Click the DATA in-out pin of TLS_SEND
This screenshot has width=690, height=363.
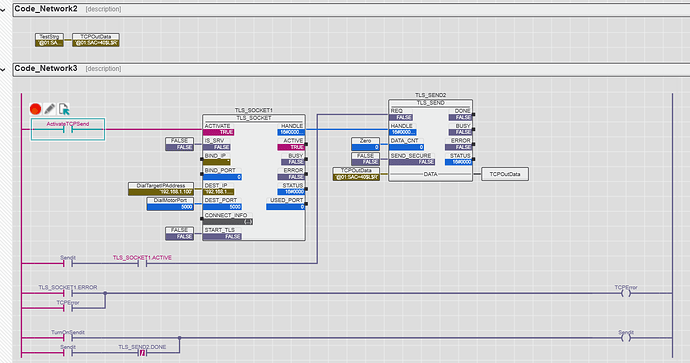[x=430, y=174]
